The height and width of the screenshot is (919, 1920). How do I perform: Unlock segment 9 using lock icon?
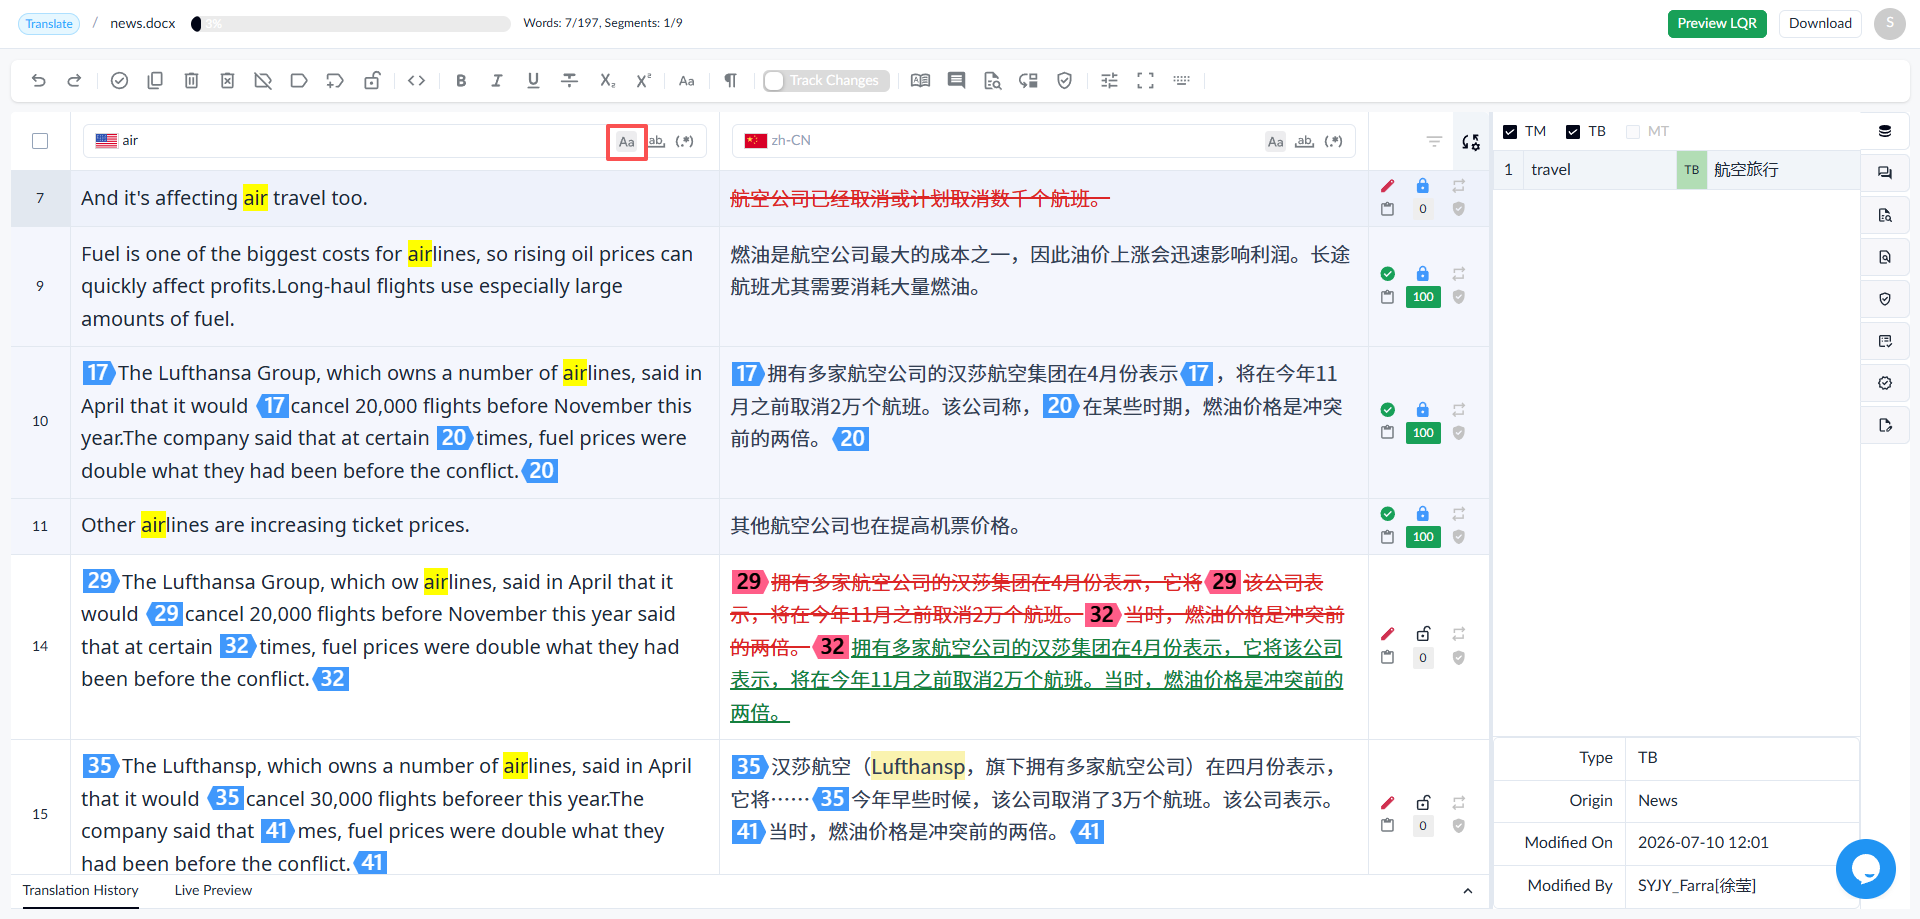coord(1422,274)
